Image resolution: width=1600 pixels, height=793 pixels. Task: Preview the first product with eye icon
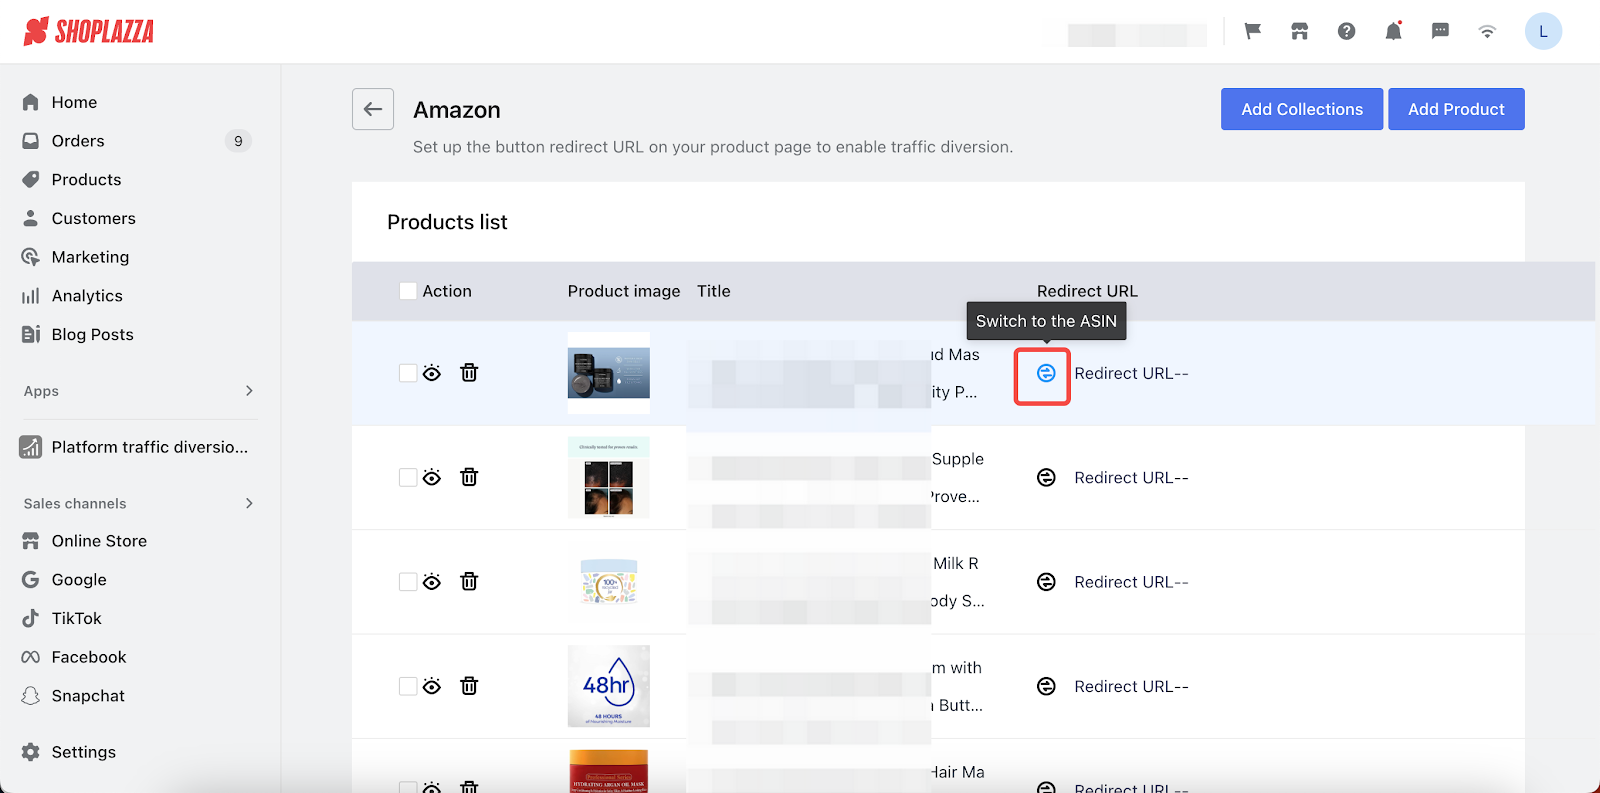[432, 373]
